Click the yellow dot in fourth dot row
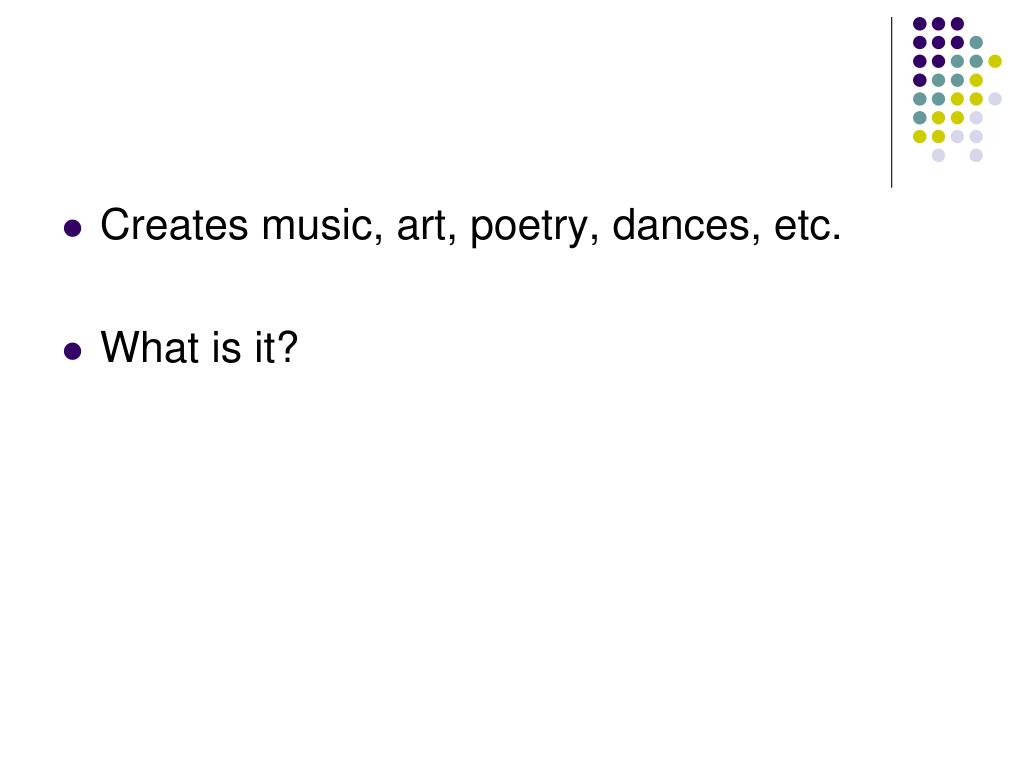 click(976, 80)
